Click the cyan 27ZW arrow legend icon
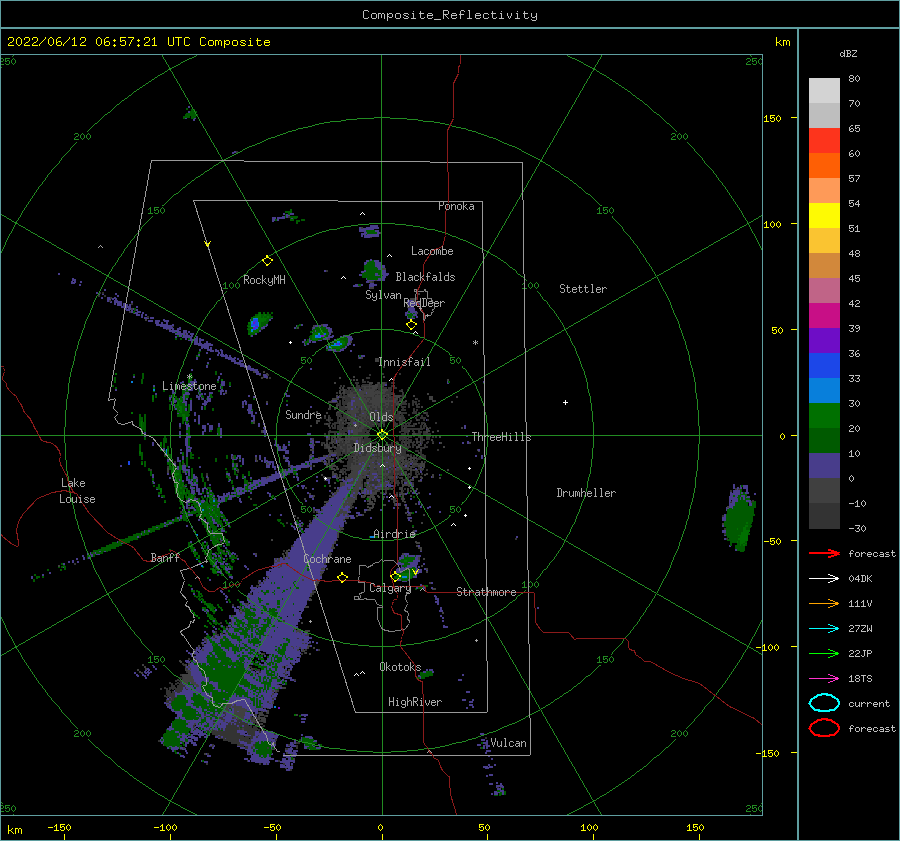Viewport: 900px width, 841px height. [x=824, y=628]
